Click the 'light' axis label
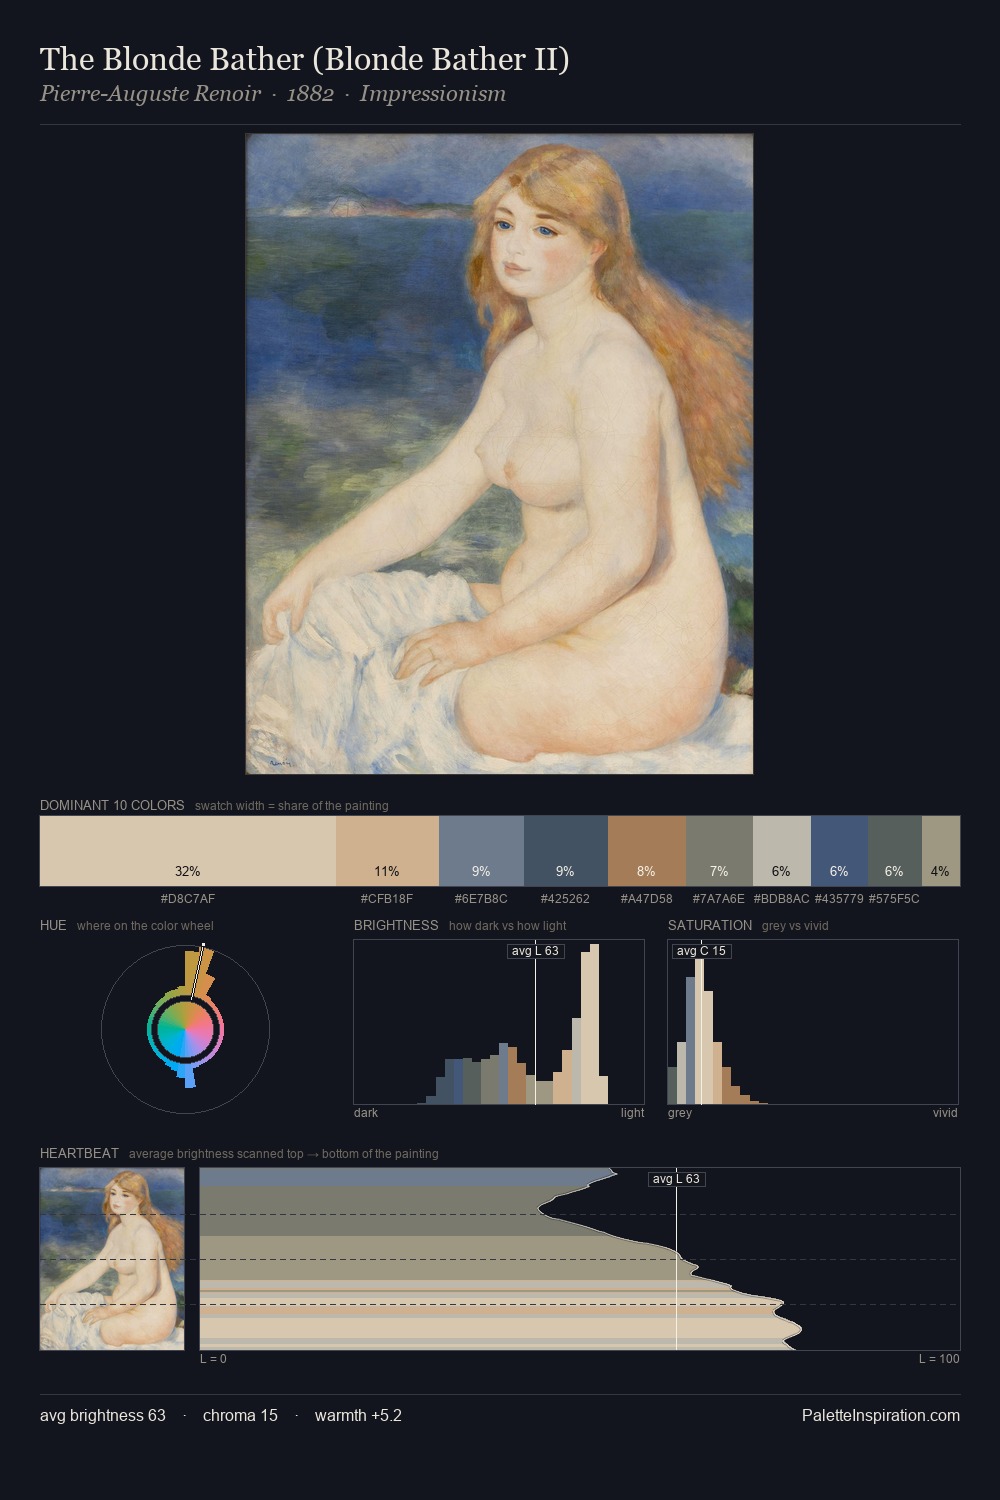Screen dimensions: 1000x1500 pyautogui.click(x=632, y=1112)
